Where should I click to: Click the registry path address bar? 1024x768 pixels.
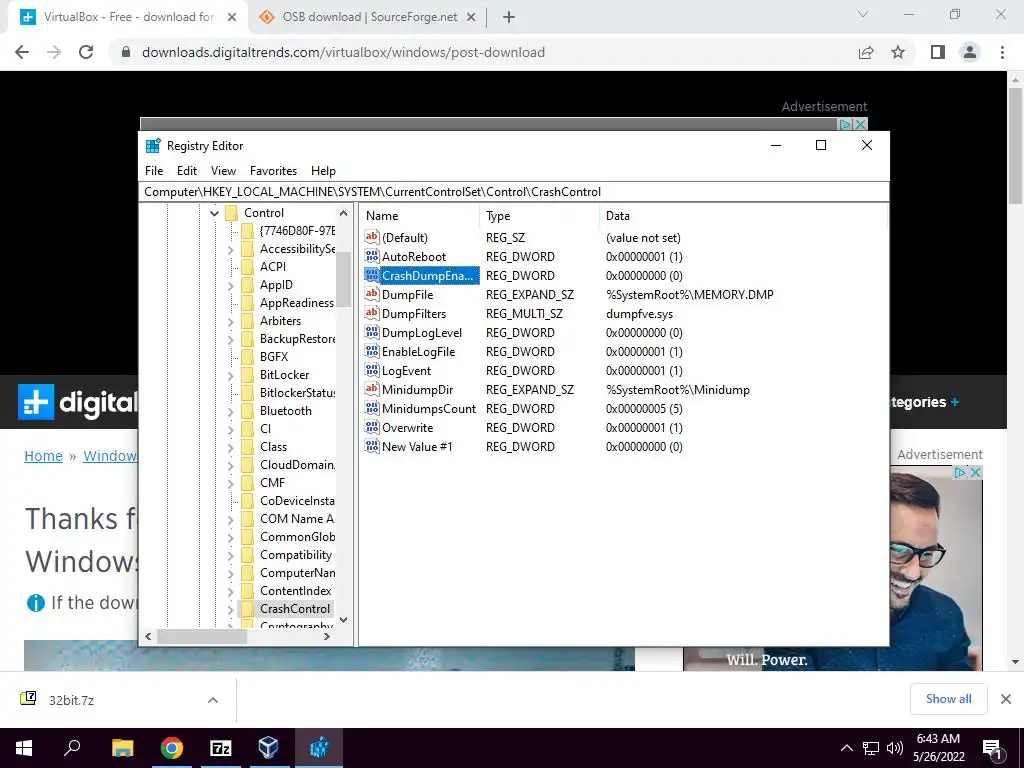(x=514, y=192)
